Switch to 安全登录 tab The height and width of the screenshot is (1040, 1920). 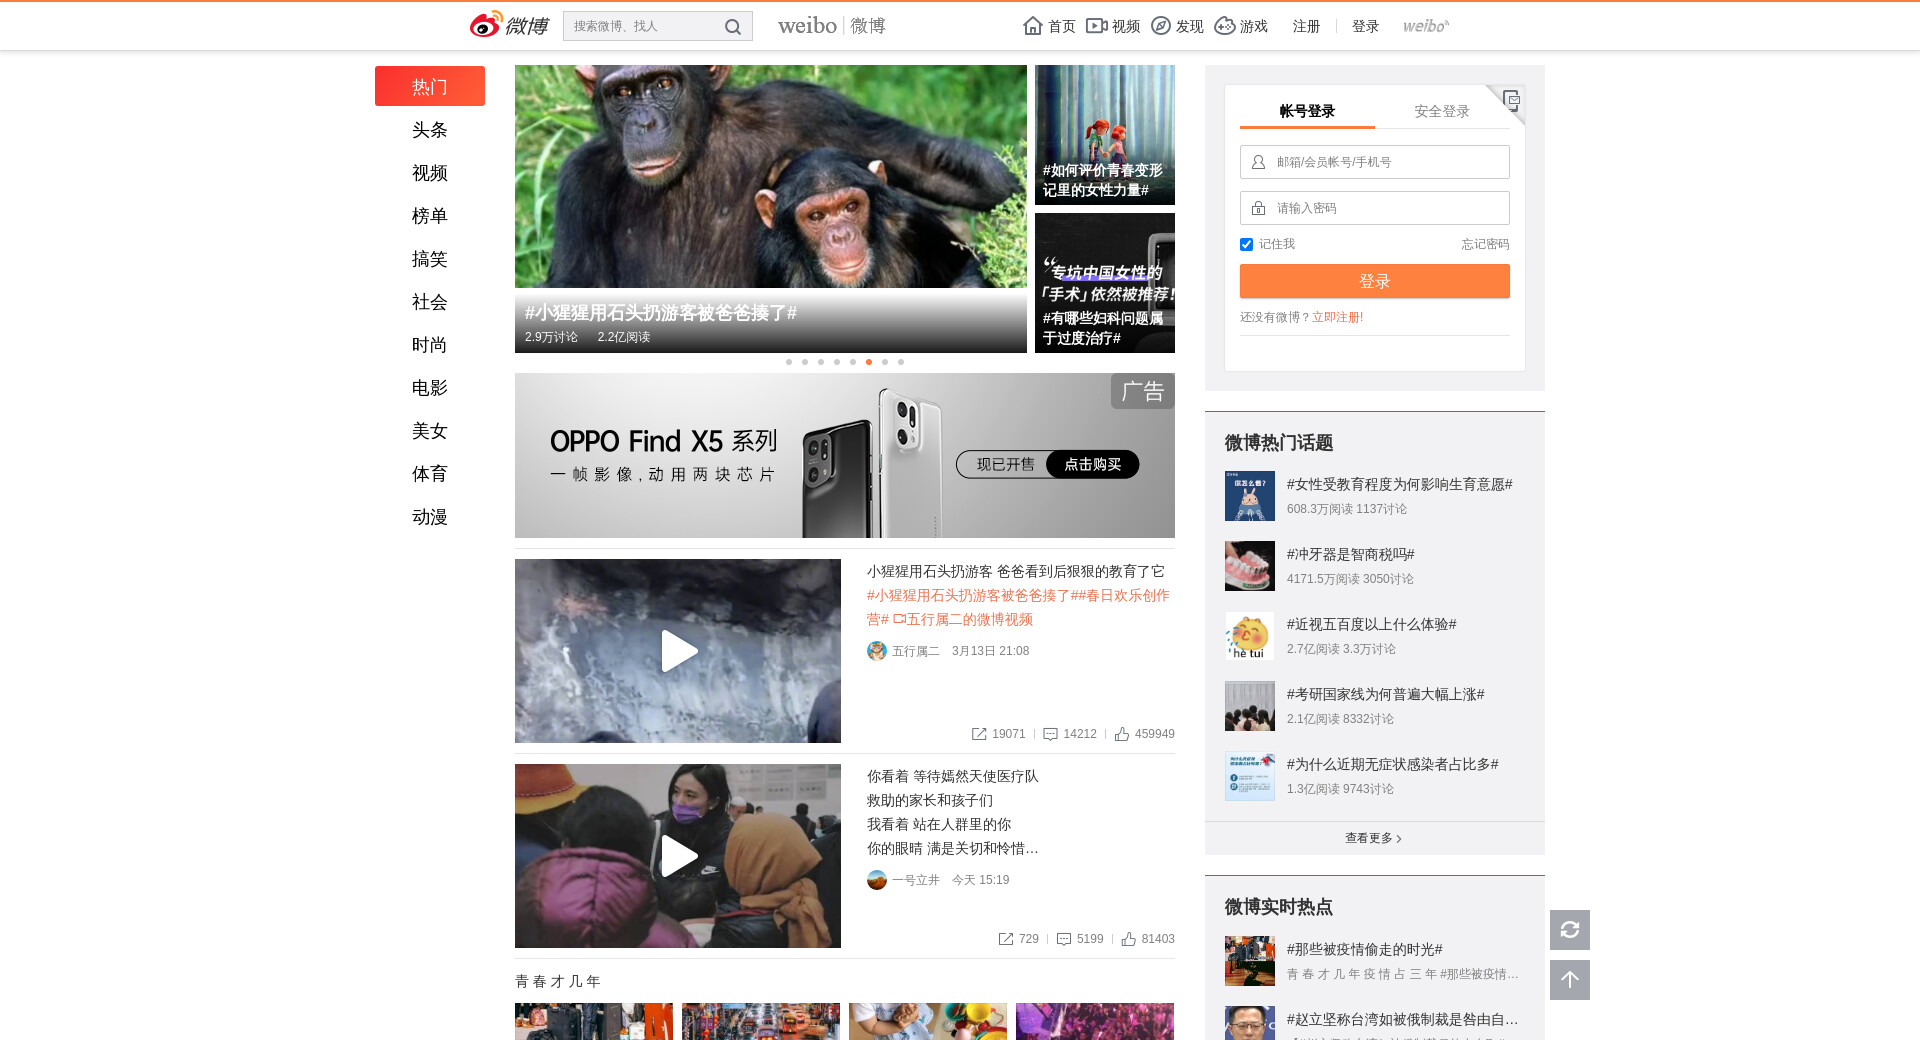click(x=1441, y=111)
